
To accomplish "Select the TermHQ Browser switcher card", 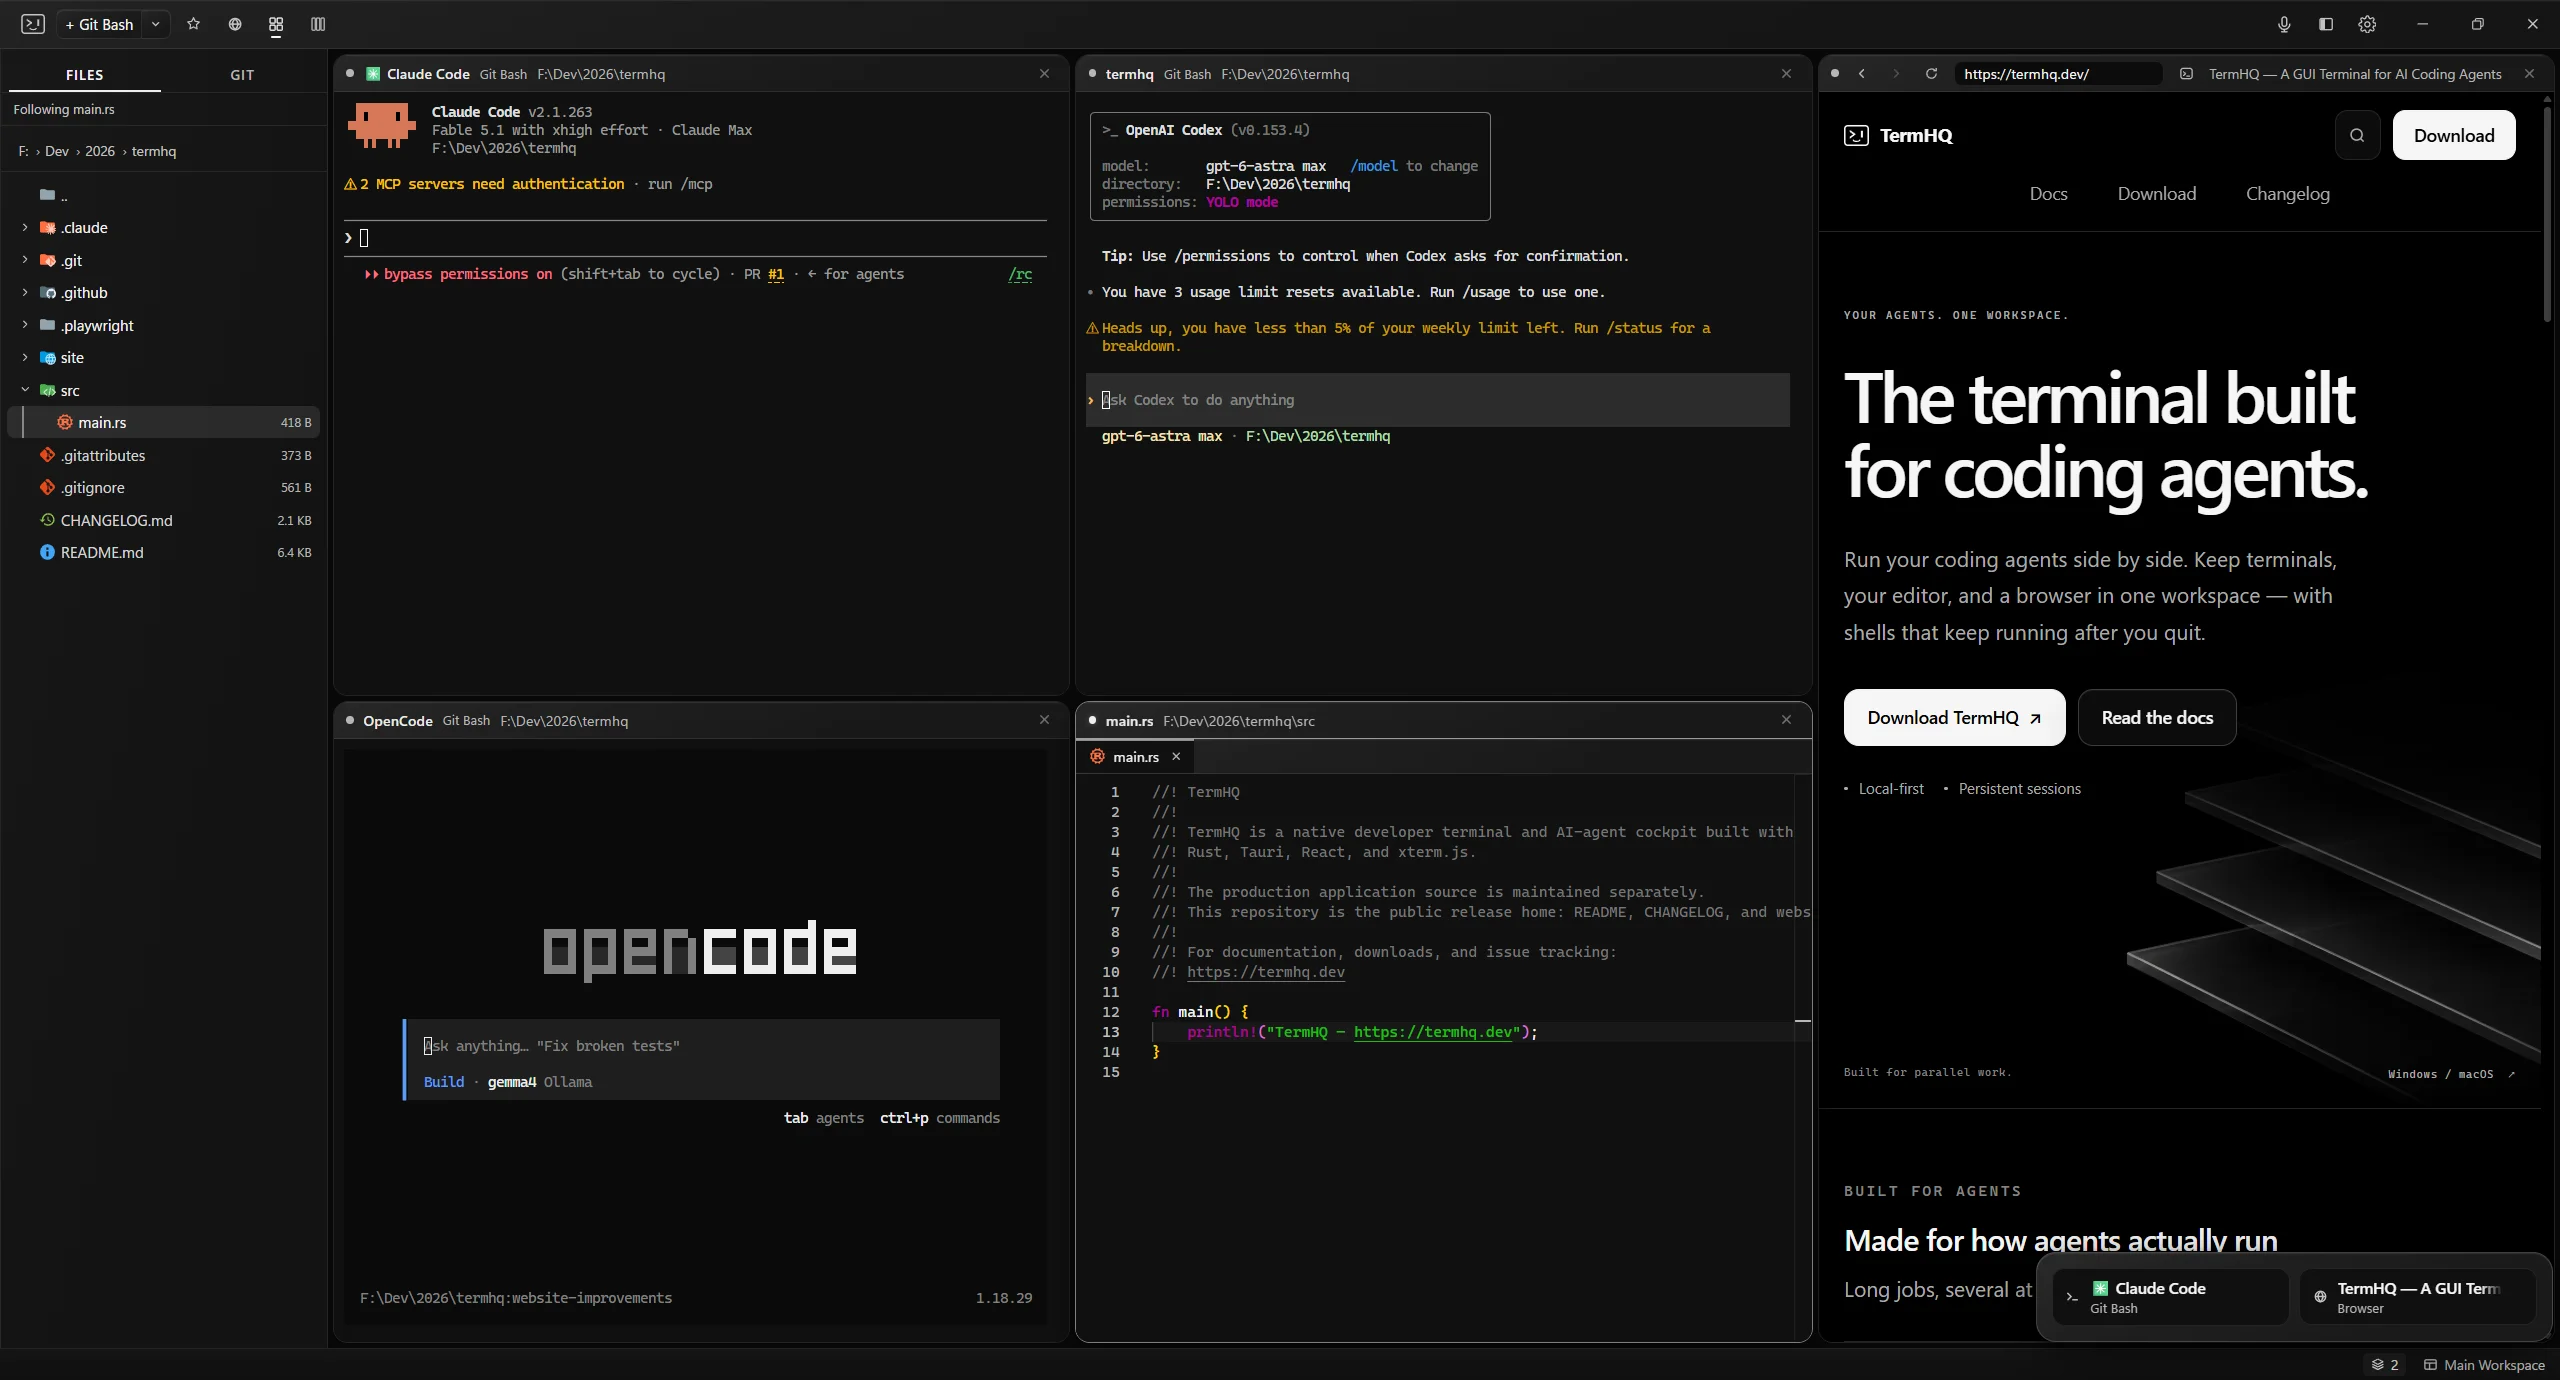I will pos(2418,1297).
